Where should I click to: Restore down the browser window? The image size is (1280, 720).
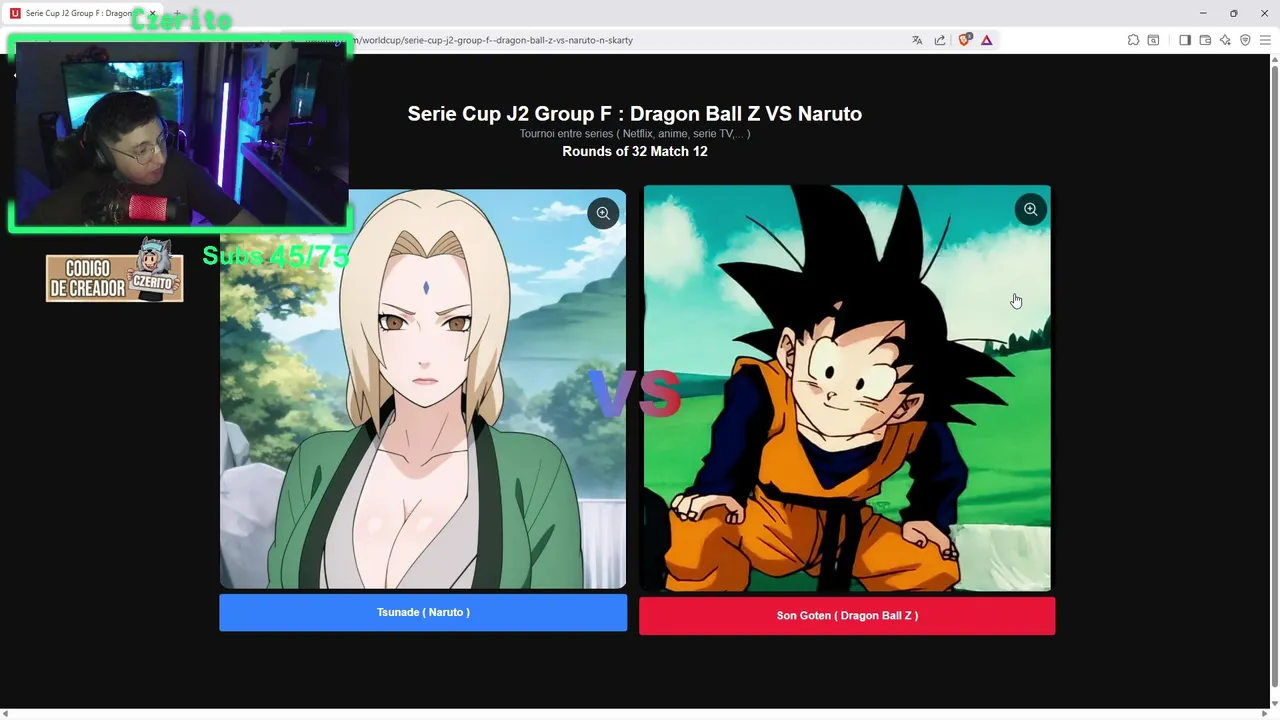(x=1233, y=13)
